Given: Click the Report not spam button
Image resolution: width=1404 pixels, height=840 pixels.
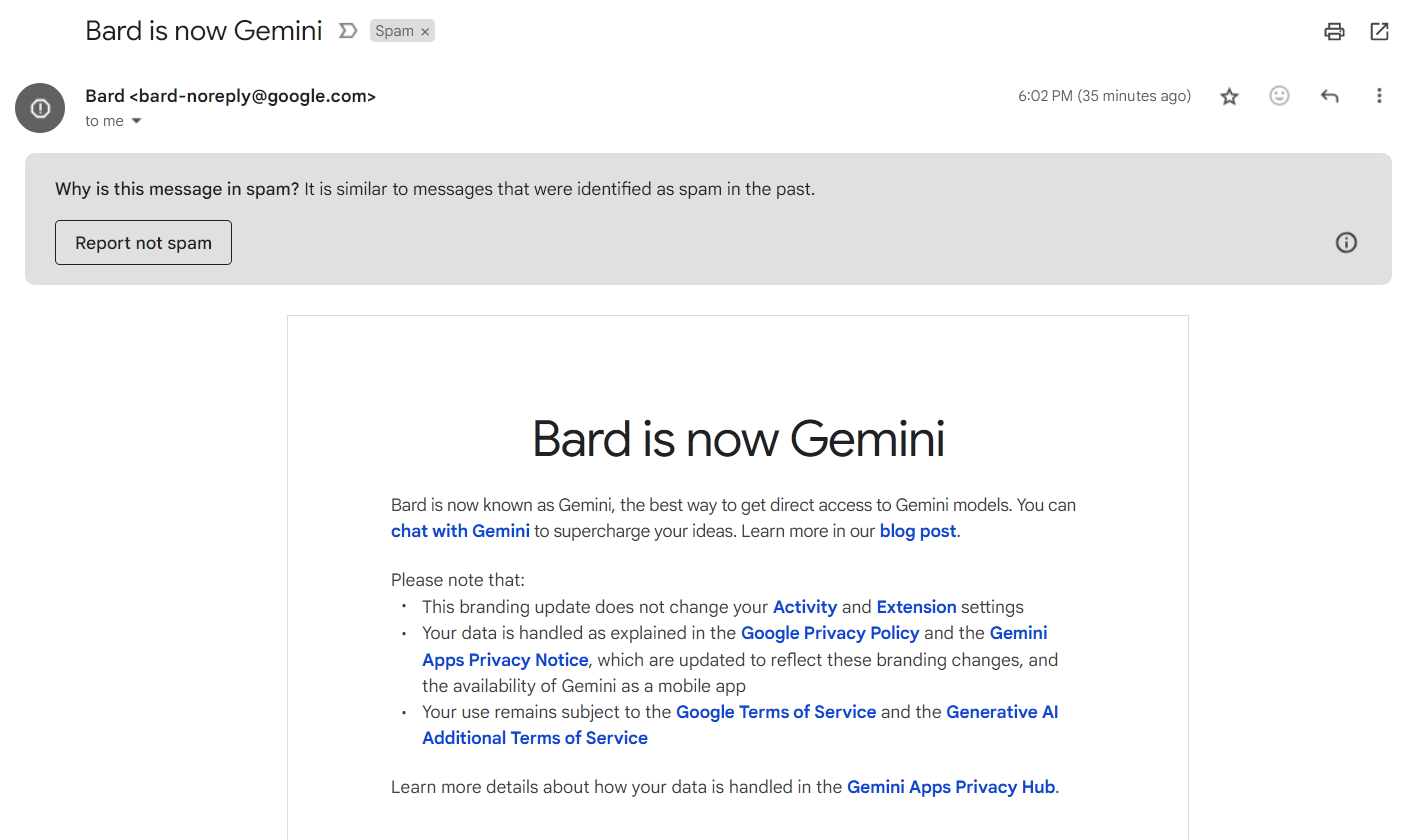Looking at the screenshot, I should click(x=143, y=243).
